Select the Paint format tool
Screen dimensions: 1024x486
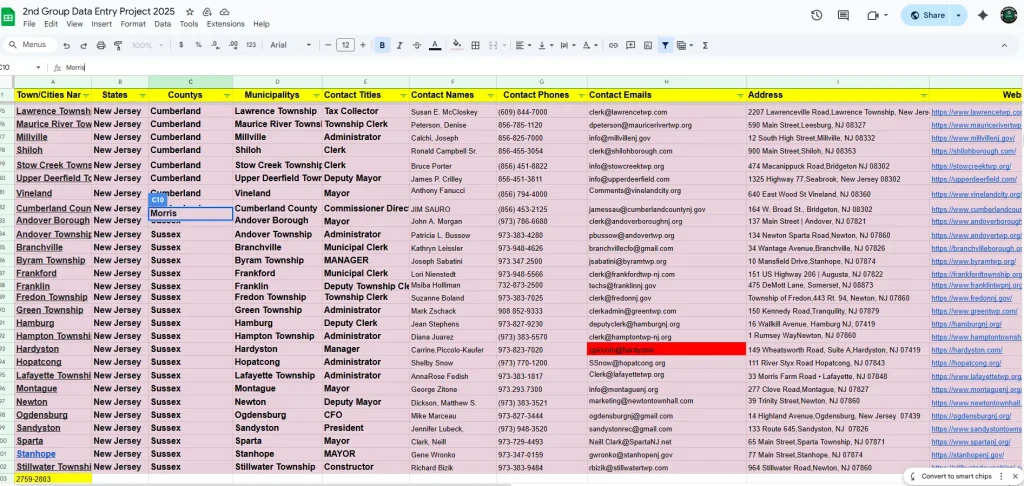118,45
